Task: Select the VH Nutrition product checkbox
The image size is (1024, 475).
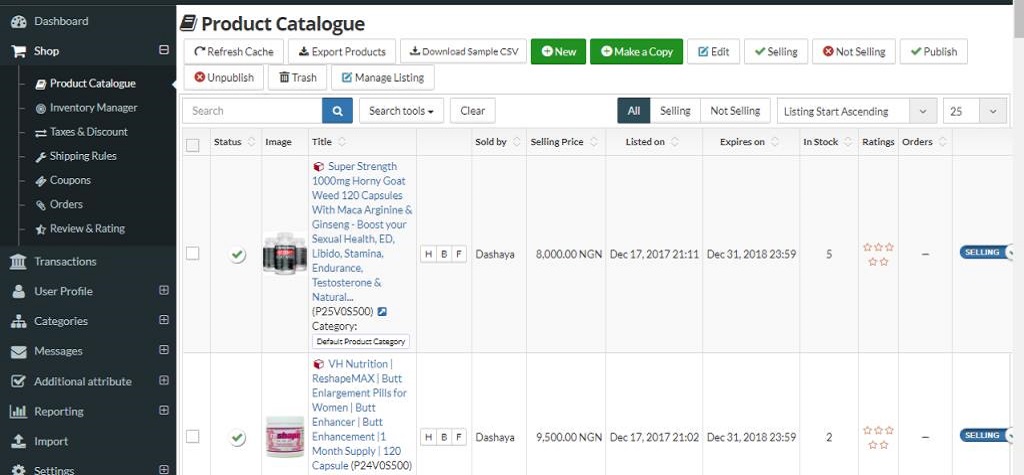Action: (193, 437)
